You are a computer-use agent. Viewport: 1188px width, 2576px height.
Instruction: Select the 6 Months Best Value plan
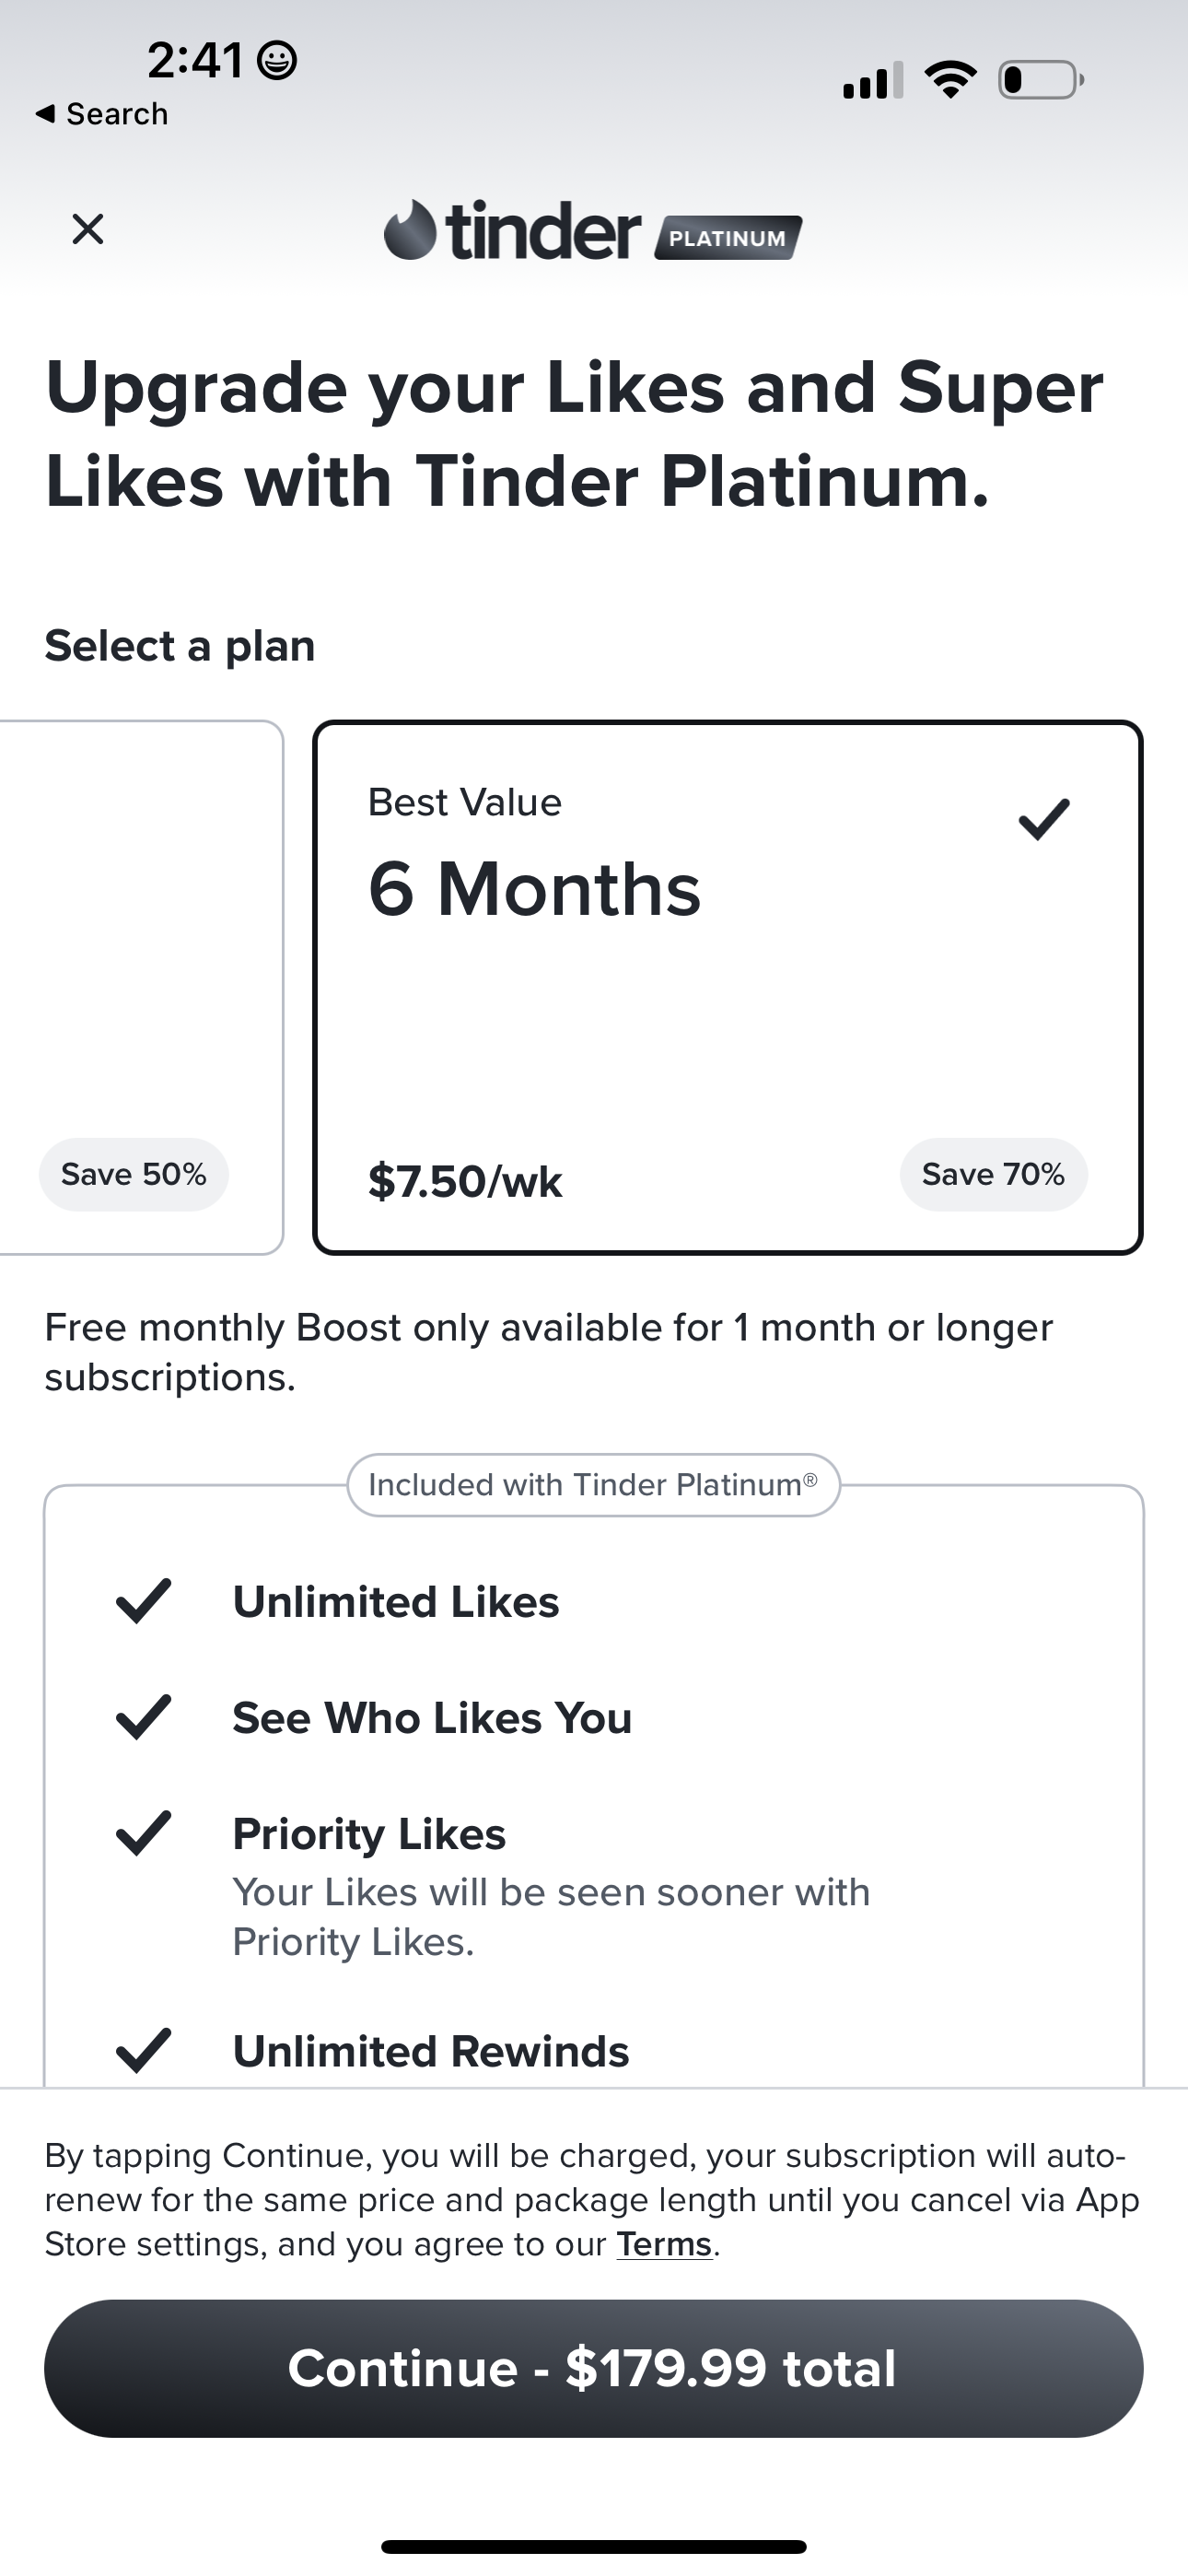point(727,986)
